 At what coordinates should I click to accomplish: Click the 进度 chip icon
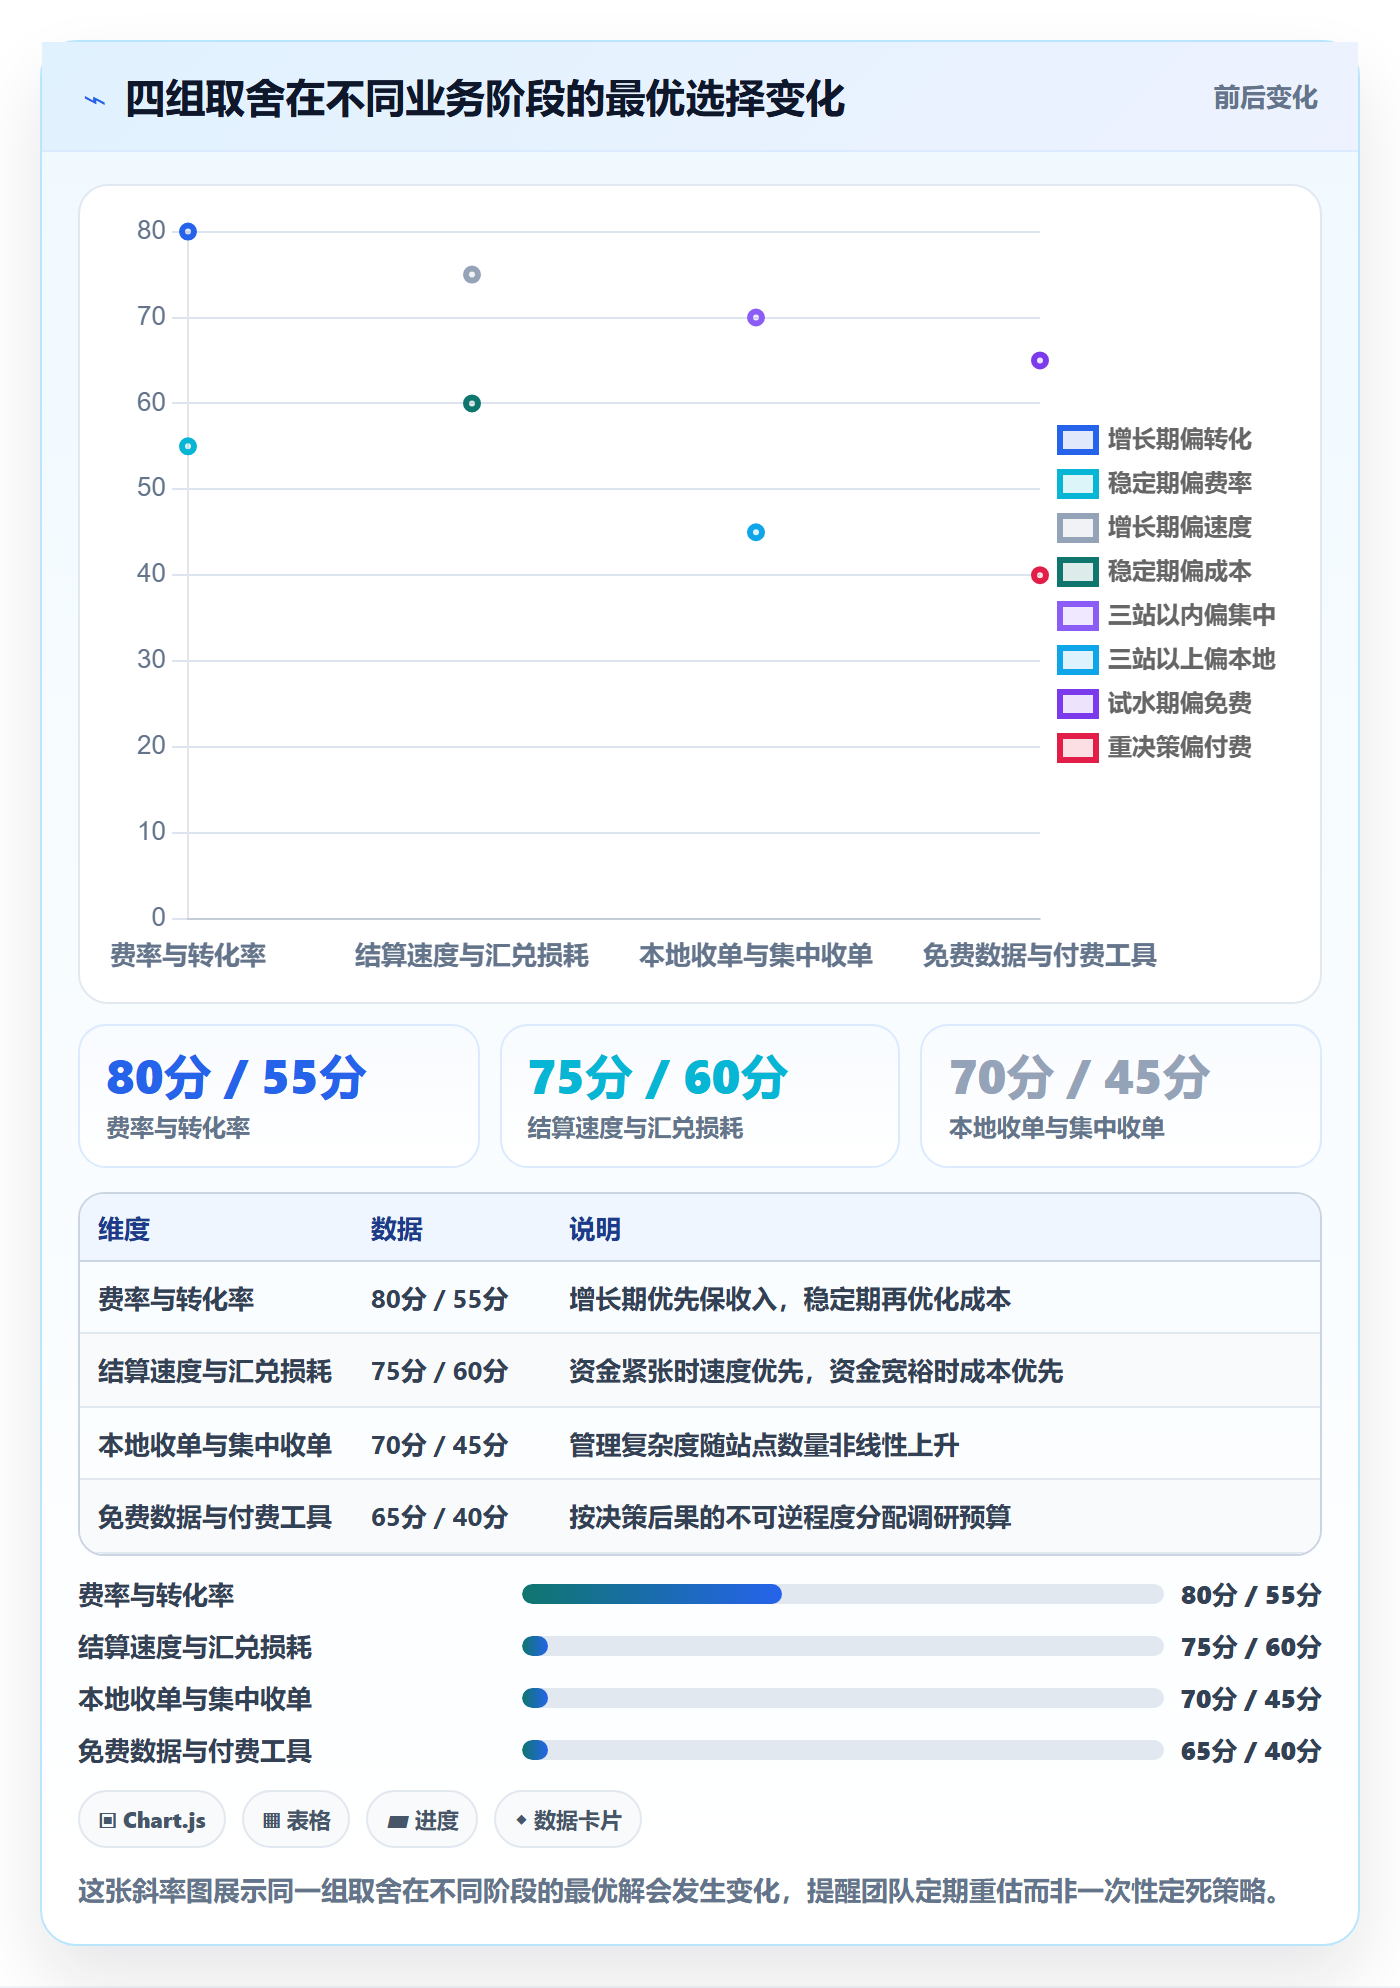tap(398, 1821)
